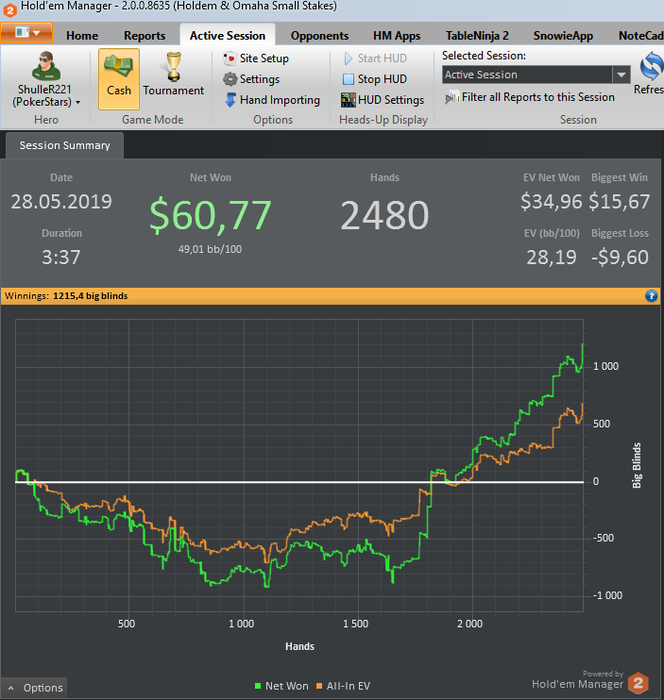Open the NoteCaddy tab
664x700 pixels.
point(640,36)
